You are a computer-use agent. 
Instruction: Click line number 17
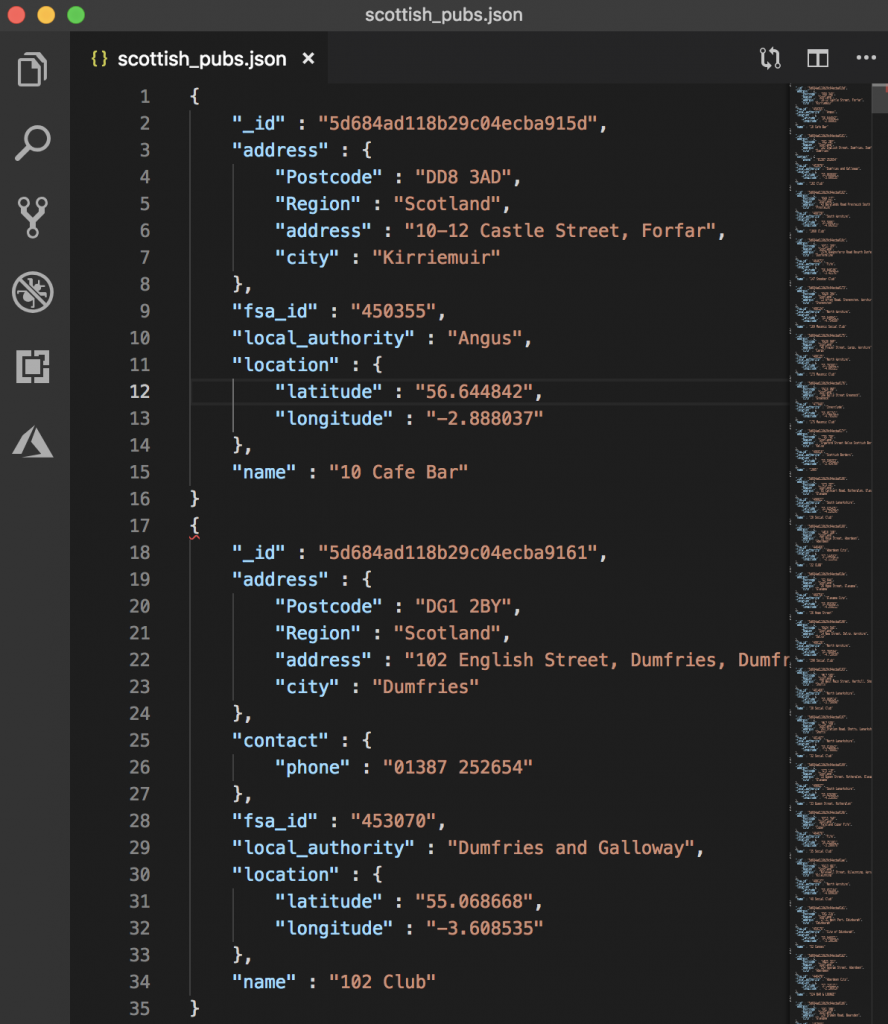pyautogui.click(x=140, y=526)
